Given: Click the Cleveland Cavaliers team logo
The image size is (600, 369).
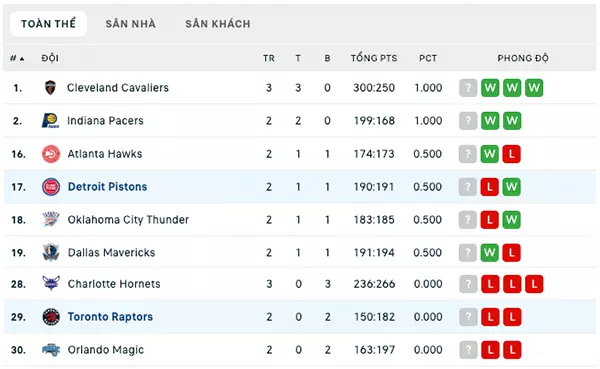Looking at the screenshot, I should click(51, 88).
